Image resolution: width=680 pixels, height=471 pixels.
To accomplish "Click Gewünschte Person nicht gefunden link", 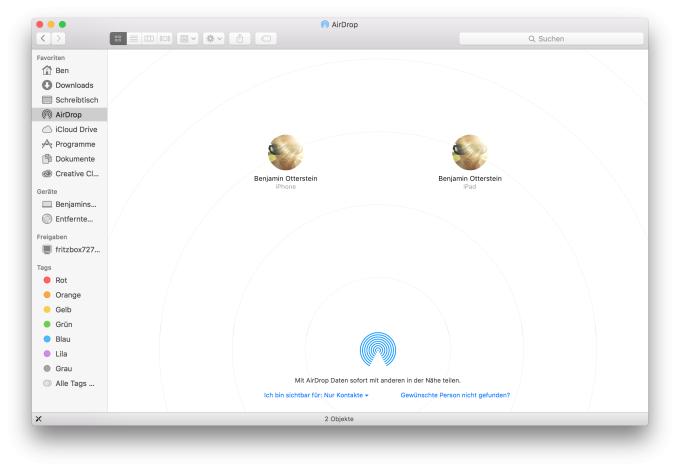I will coord(455,395).
